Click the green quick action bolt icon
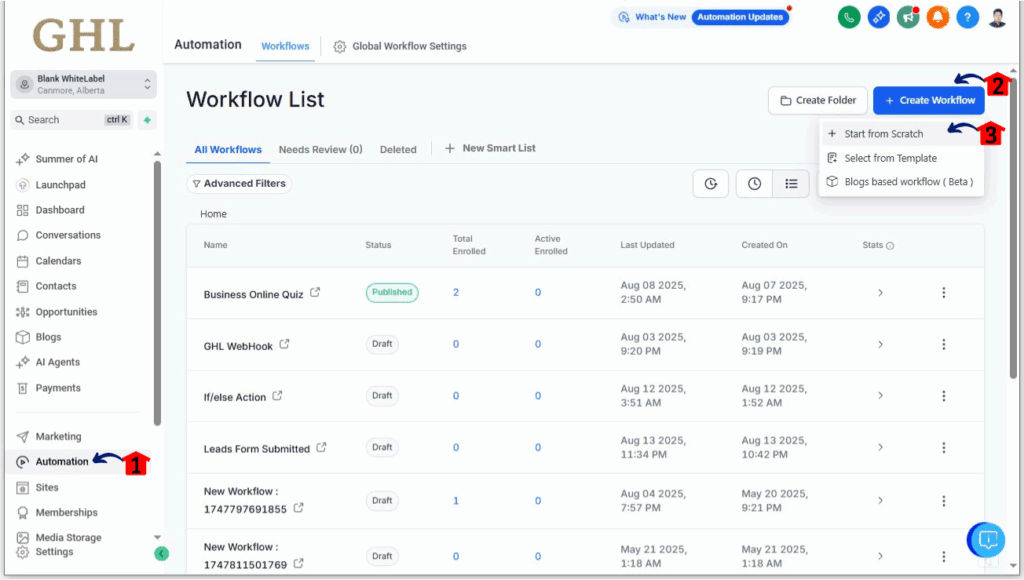Screen dimensions: 1024x580 click(147, 120)
